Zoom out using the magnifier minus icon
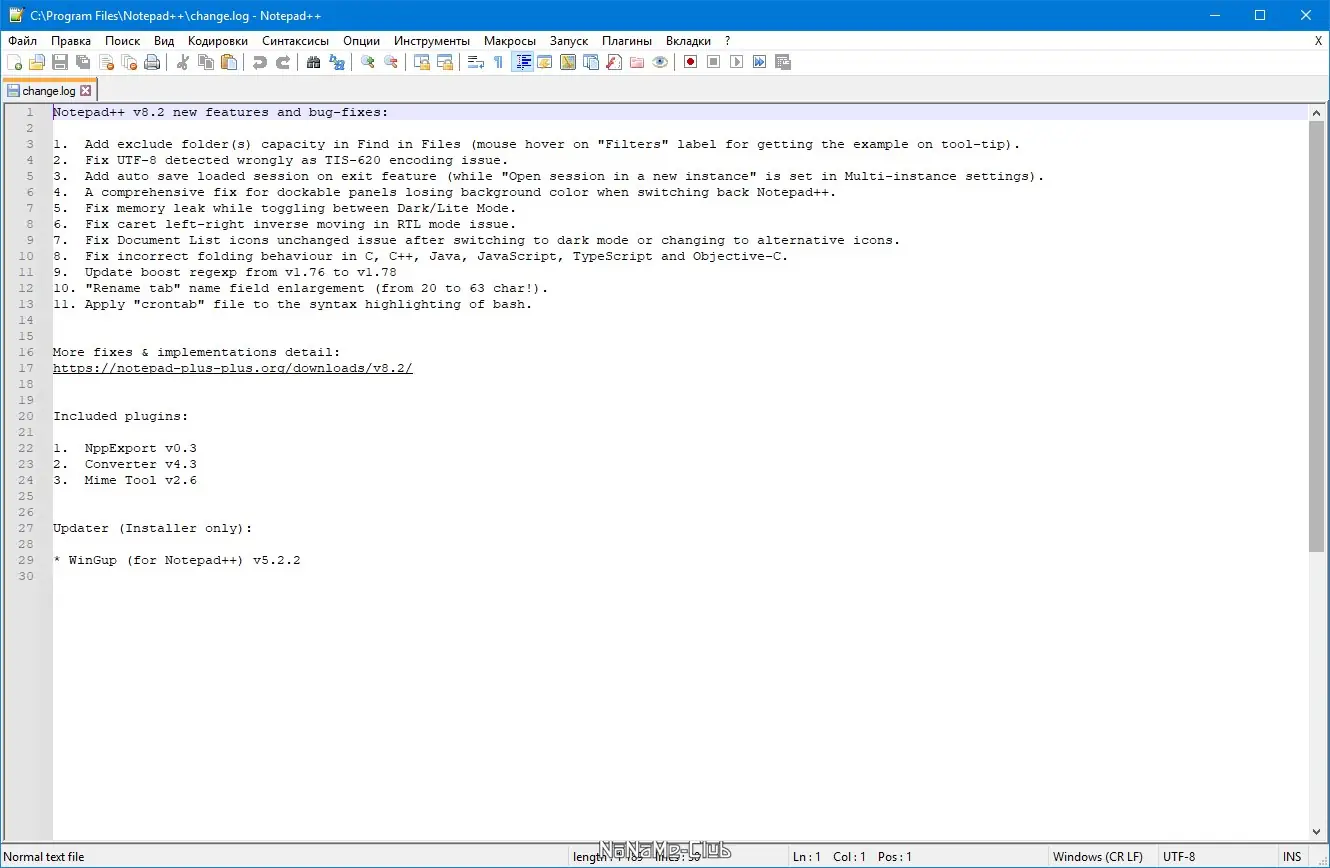This screenshot has height=868, width=1330. [391, 62]
